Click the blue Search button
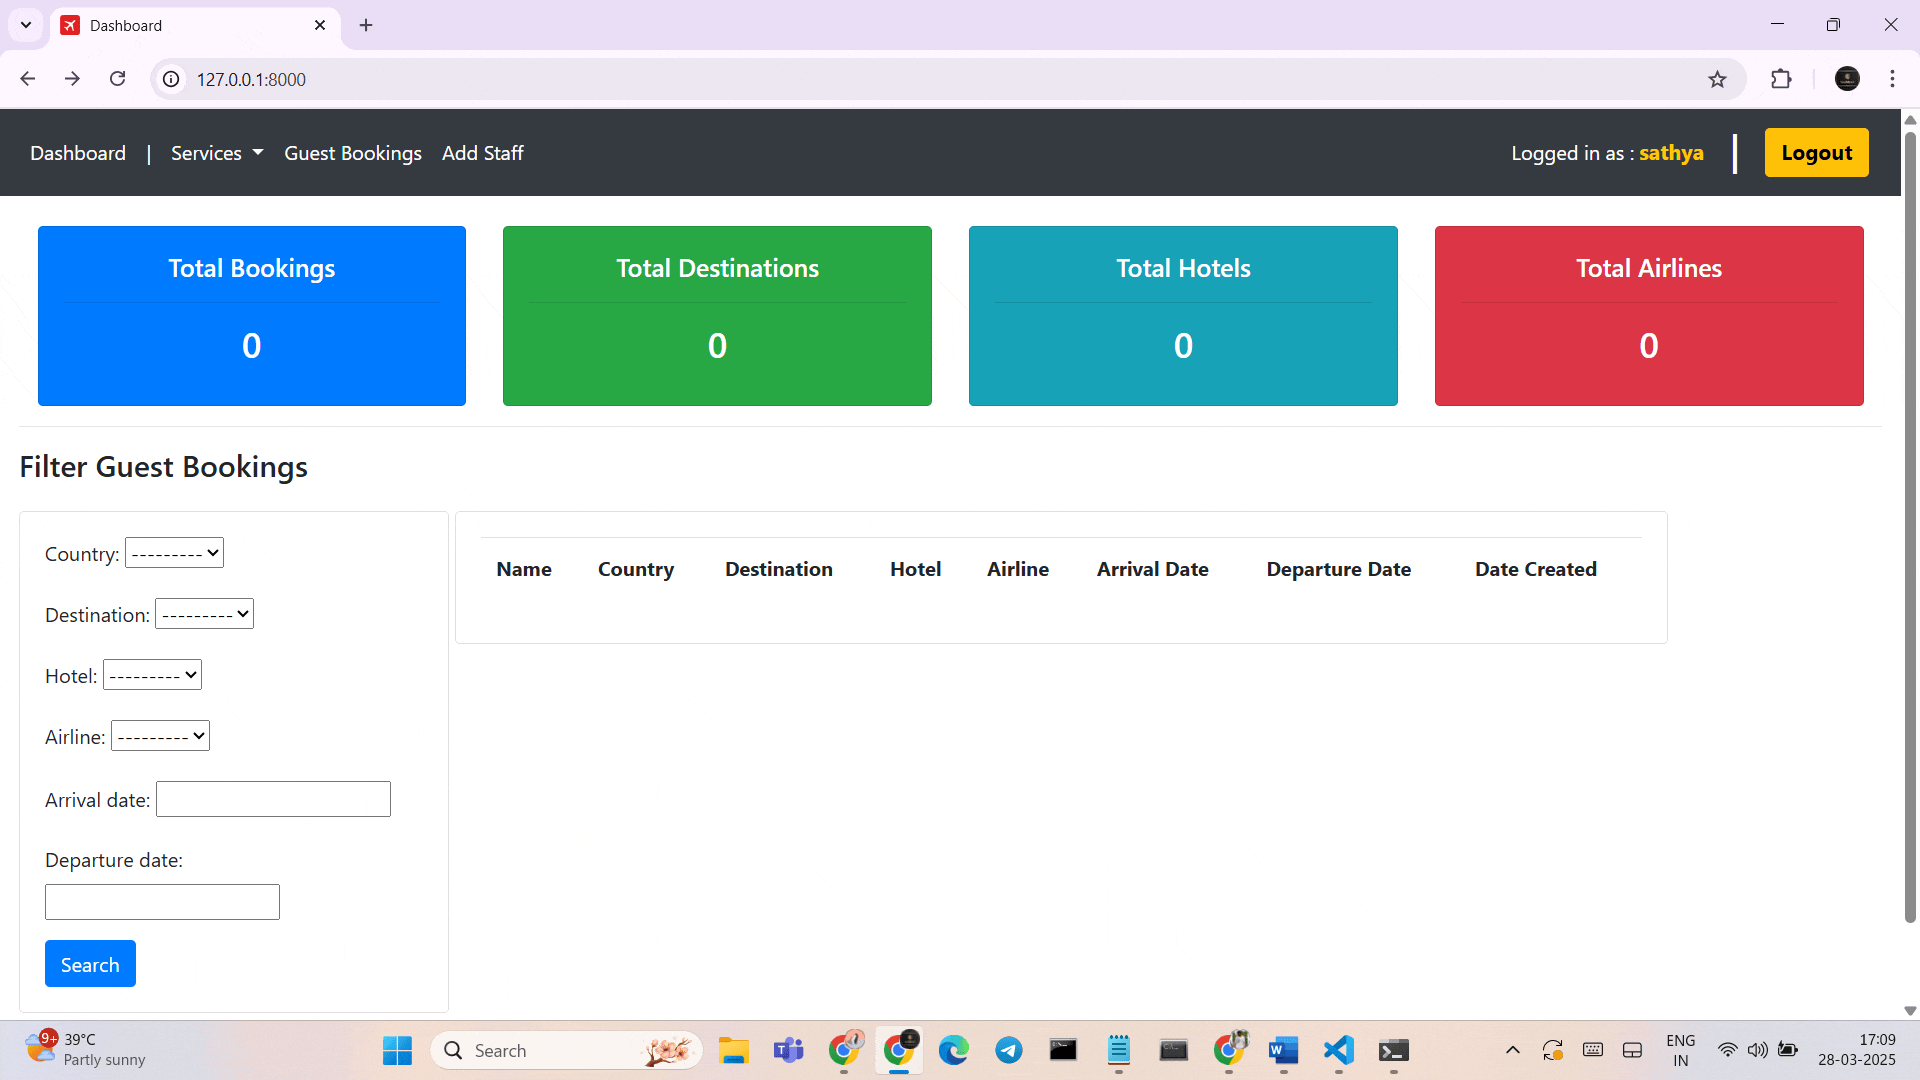 90,964
